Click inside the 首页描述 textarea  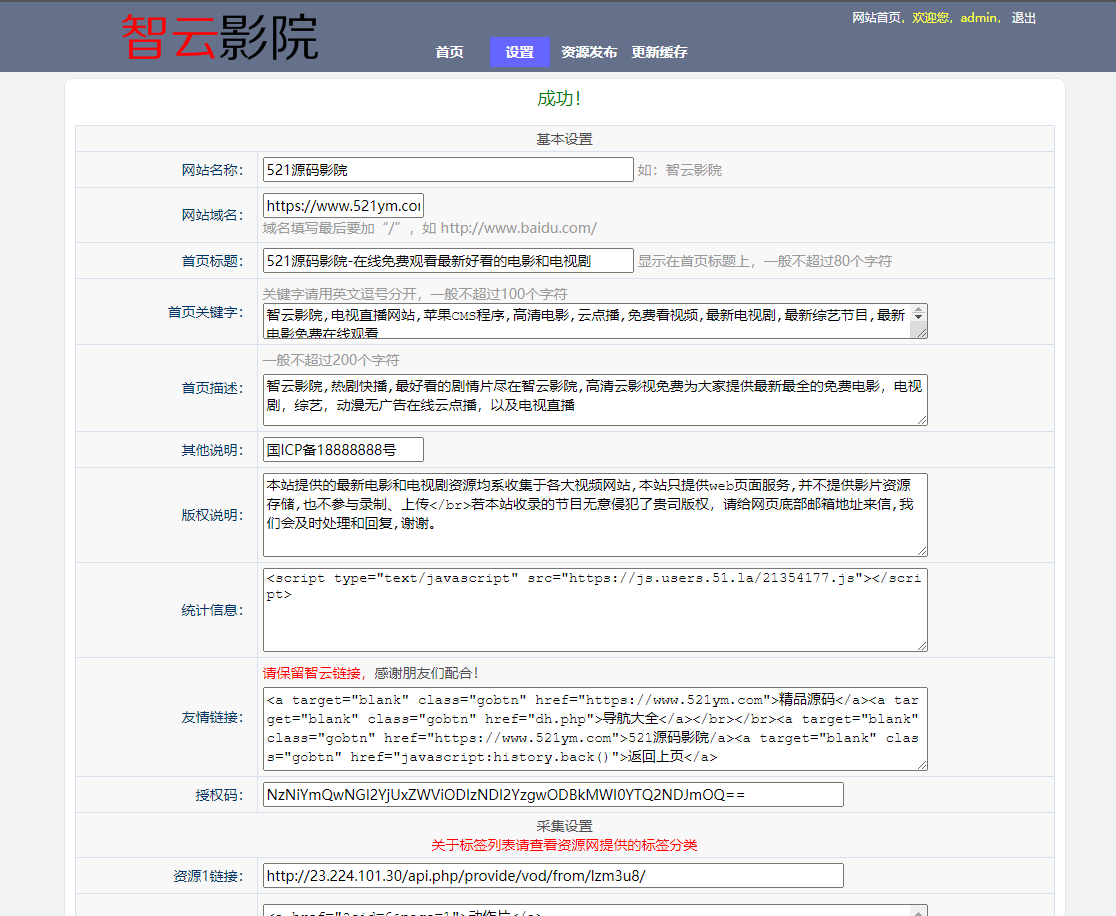[x=594, y=400]
